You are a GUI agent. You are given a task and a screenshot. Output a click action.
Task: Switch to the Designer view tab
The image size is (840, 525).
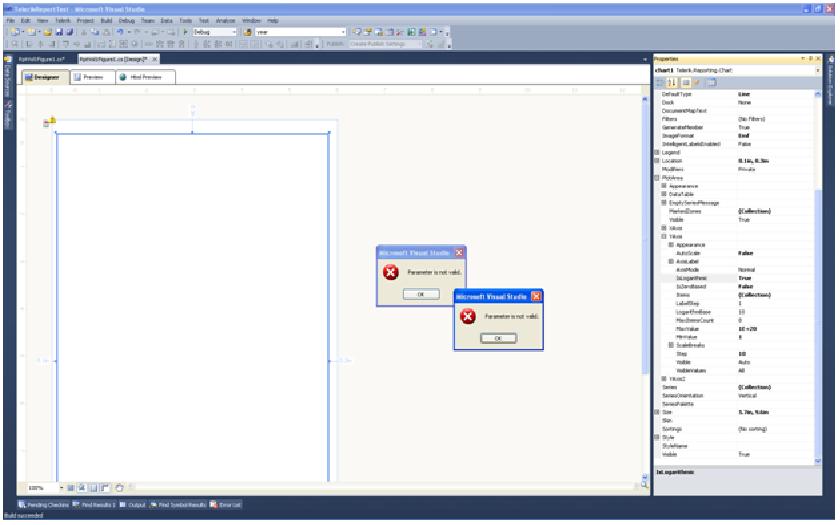click(x=45, y=77)
